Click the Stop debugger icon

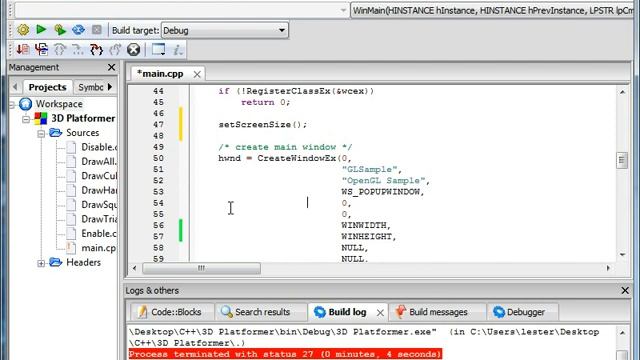pos(133,50)
